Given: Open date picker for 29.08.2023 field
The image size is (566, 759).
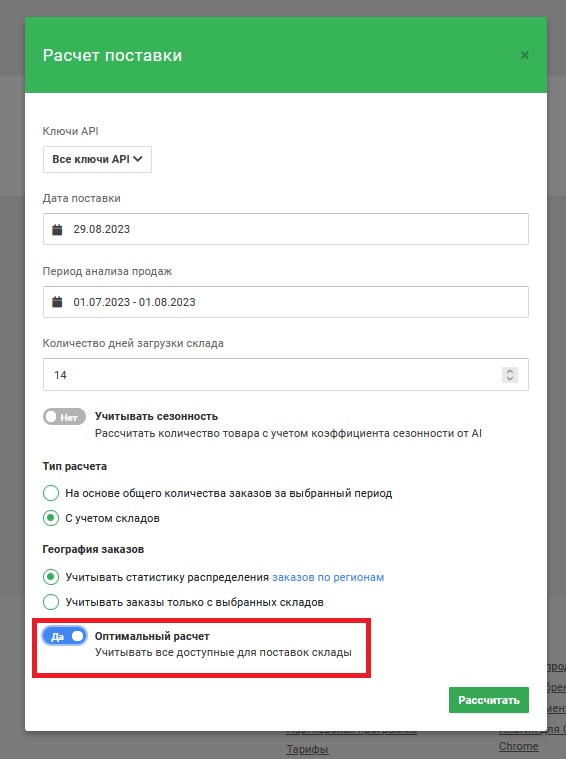Looking at the screenshot, I should (286, 229).
